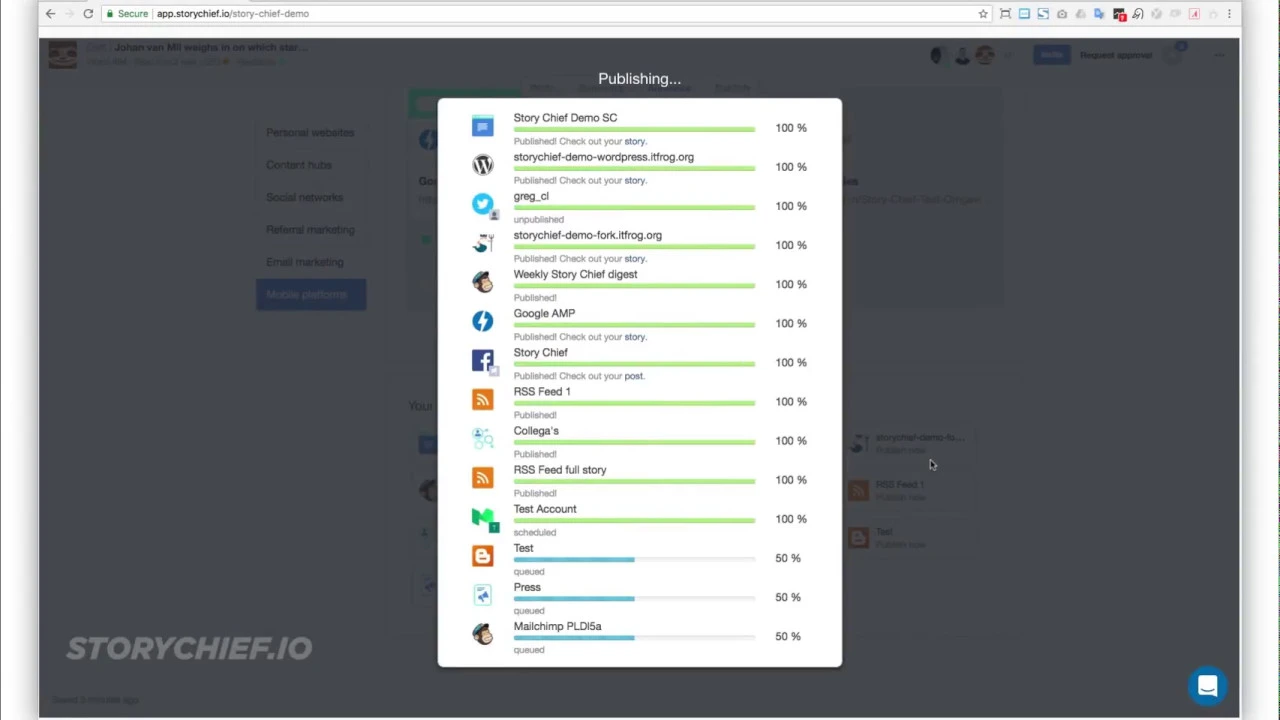Click the browser forward arrow

69,14
